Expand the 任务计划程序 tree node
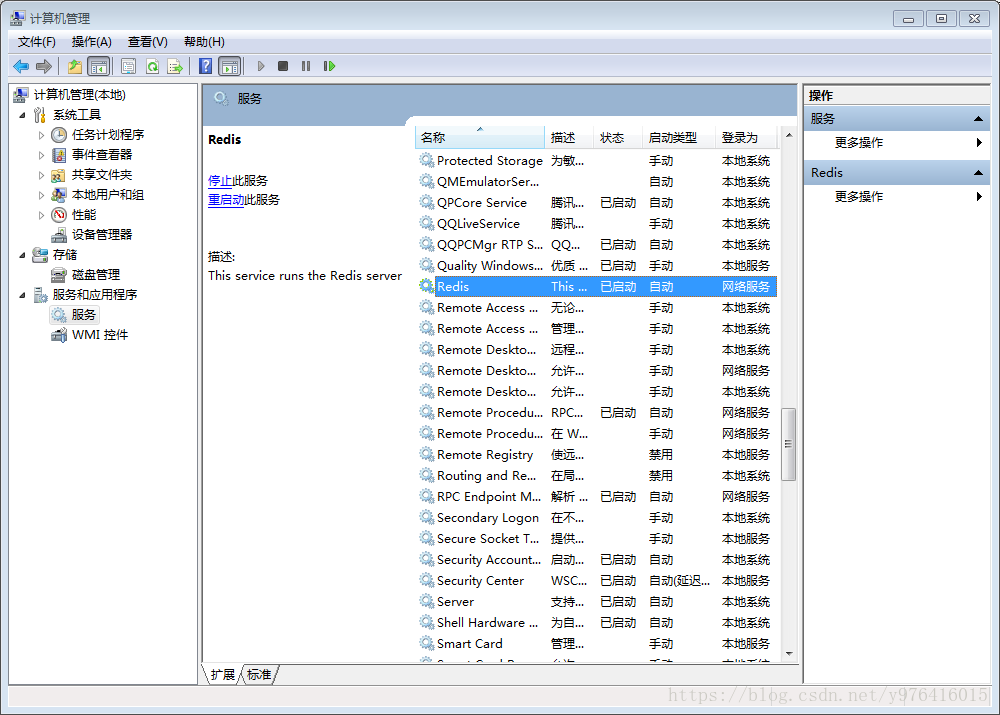The height and width of the screenshot is (715, 1000). point(41,135)
